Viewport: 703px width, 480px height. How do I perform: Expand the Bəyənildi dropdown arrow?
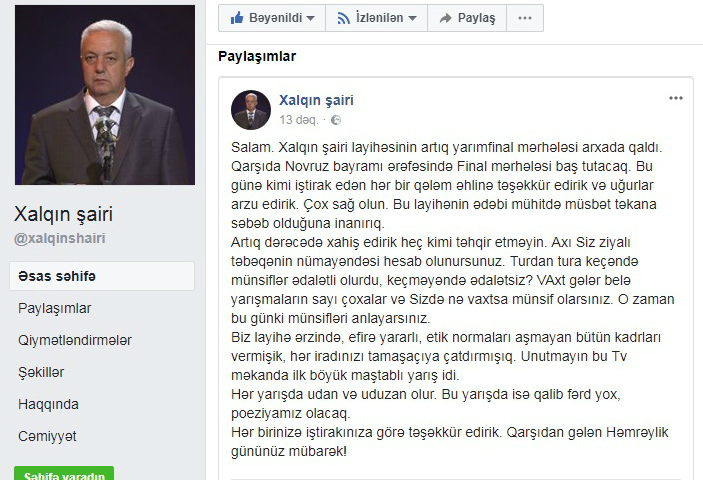click(x=310, y=18)
